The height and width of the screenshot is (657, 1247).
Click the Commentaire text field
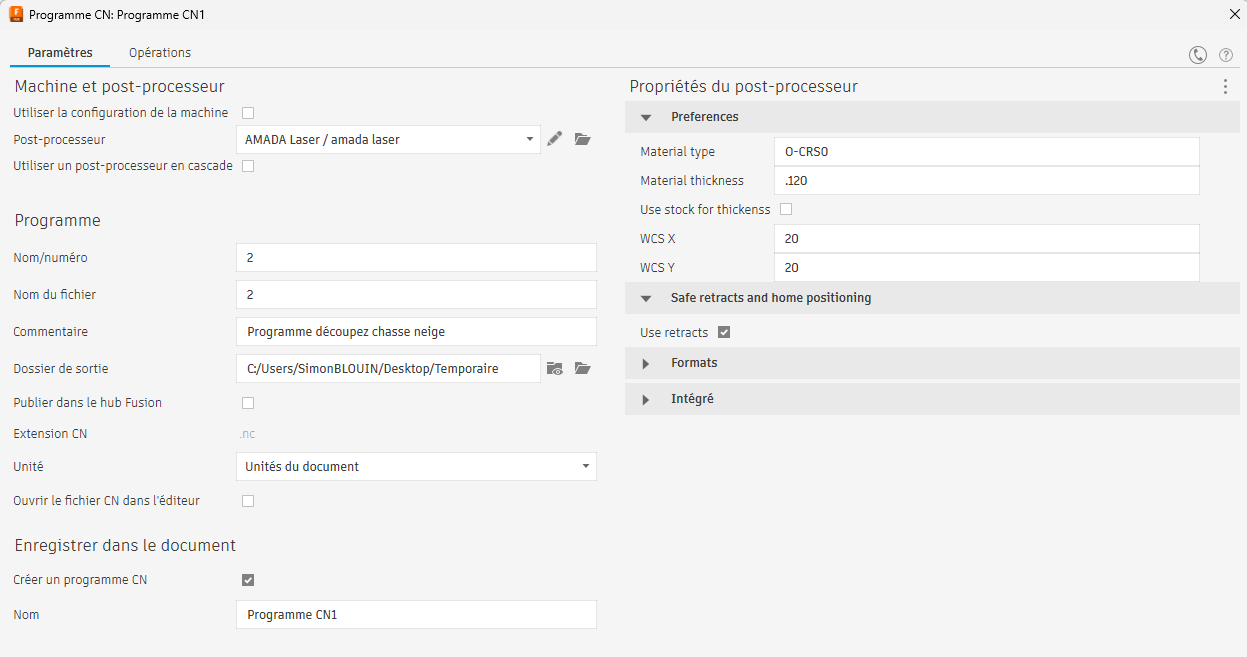416,332
